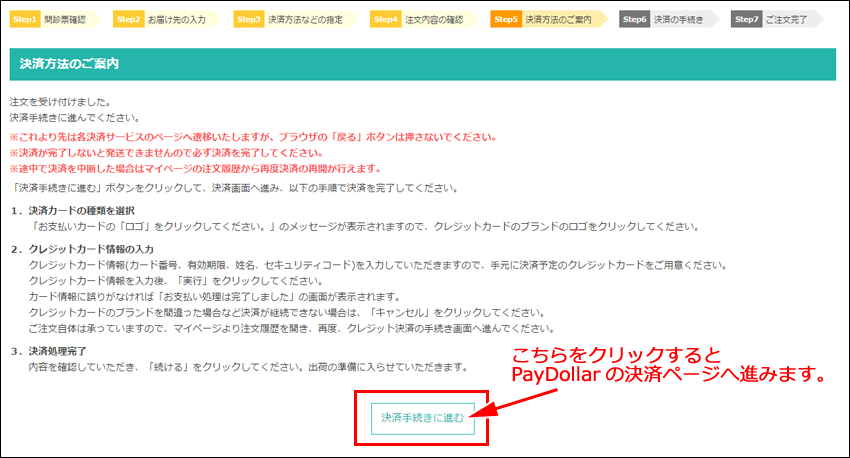Select Step1 問診票確認 in the progress bar
This screenshot has height=458, width=850.
coord(55,20)
